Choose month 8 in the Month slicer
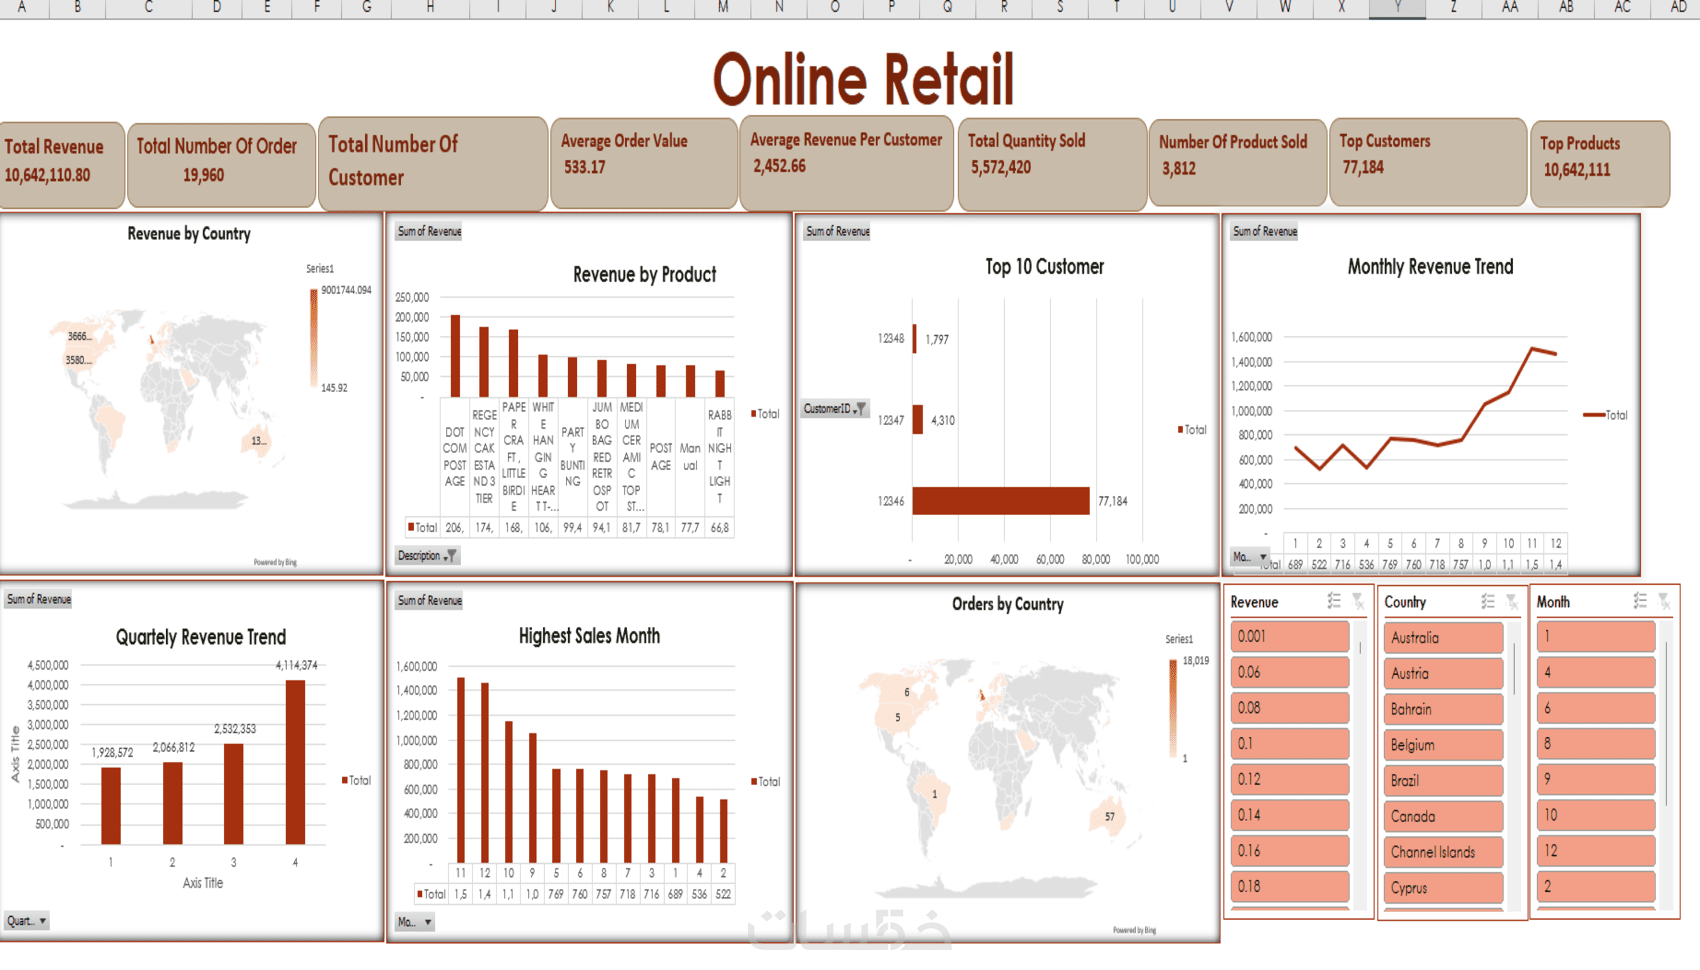This screenshot has width=1700, height=970. [1596, 743]
